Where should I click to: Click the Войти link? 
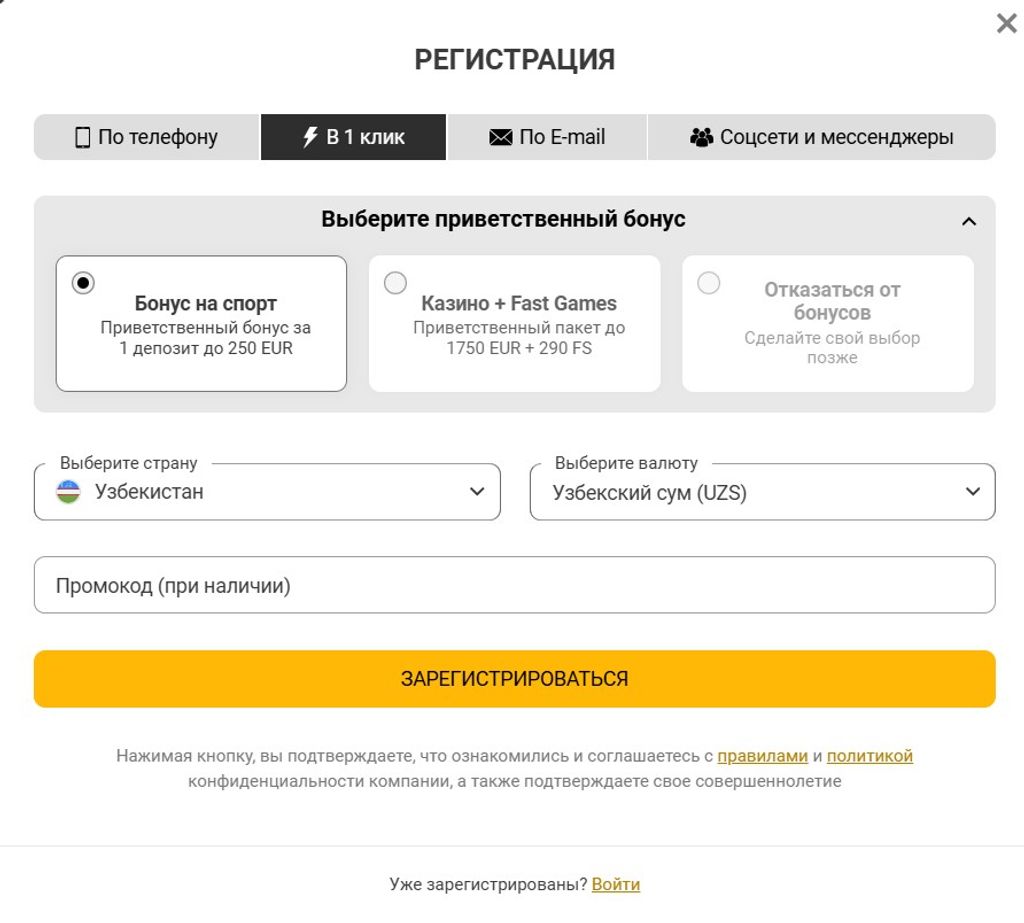point(616,884)
